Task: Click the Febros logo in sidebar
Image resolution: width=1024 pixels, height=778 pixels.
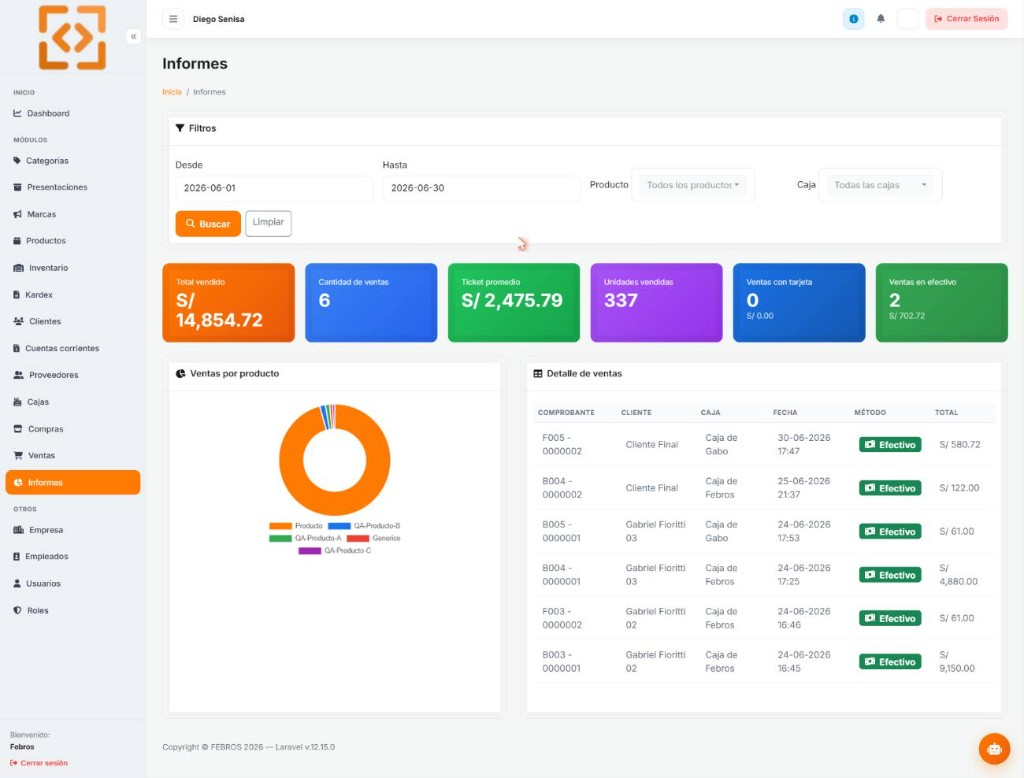Action: tap(72, 37)
